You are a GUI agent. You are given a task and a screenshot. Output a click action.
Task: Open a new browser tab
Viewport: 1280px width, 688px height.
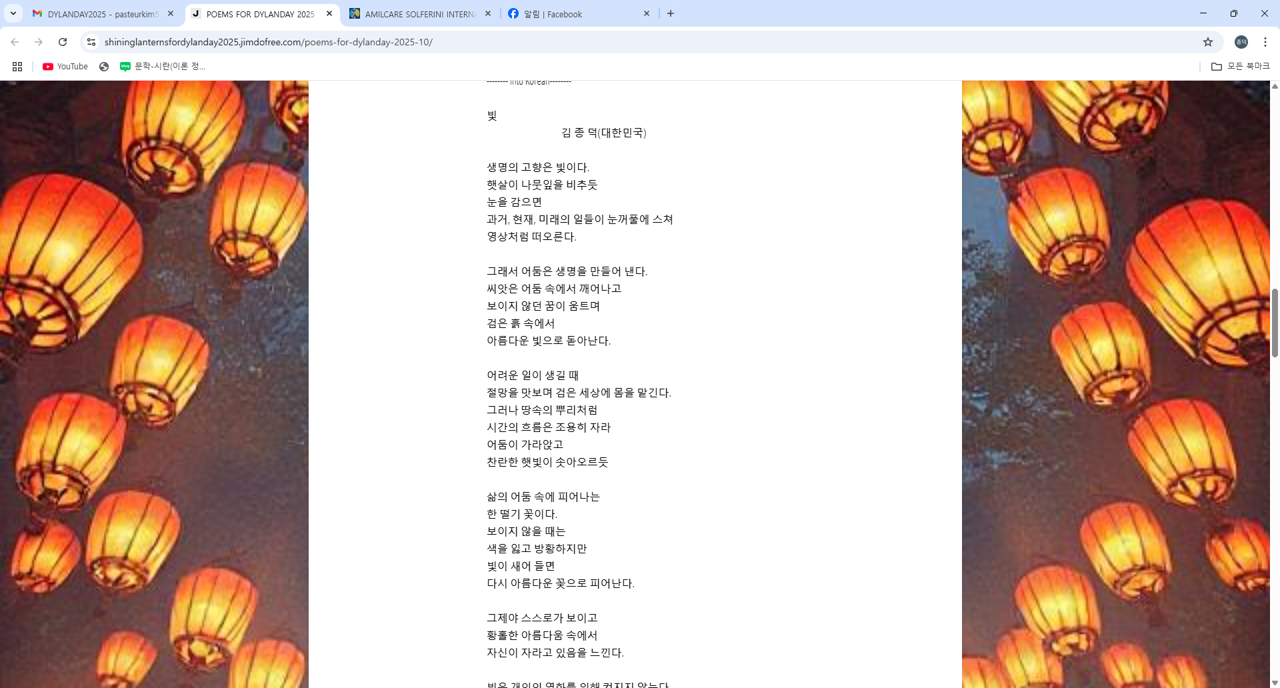coord(670,14)
